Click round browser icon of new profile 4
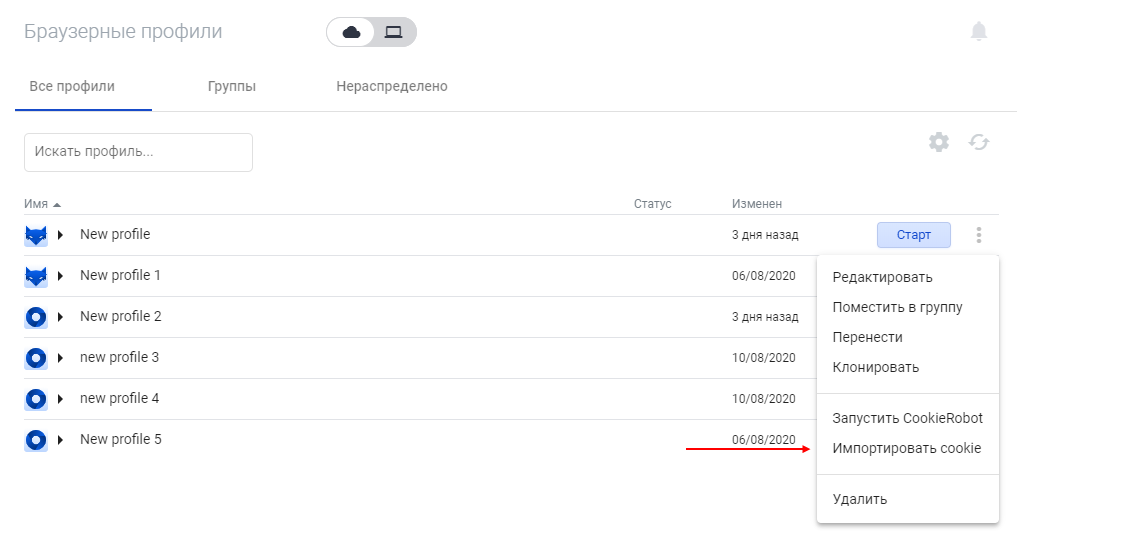The width and height of the screenshot is (1148, 558). click(x=36, y=399)
